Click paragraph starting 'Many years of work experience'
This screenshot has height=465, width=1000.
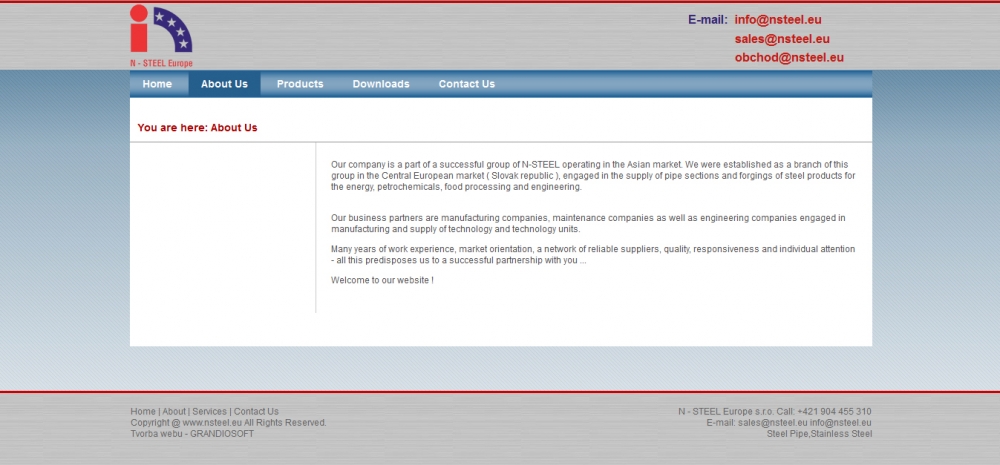tap(593, 255)
